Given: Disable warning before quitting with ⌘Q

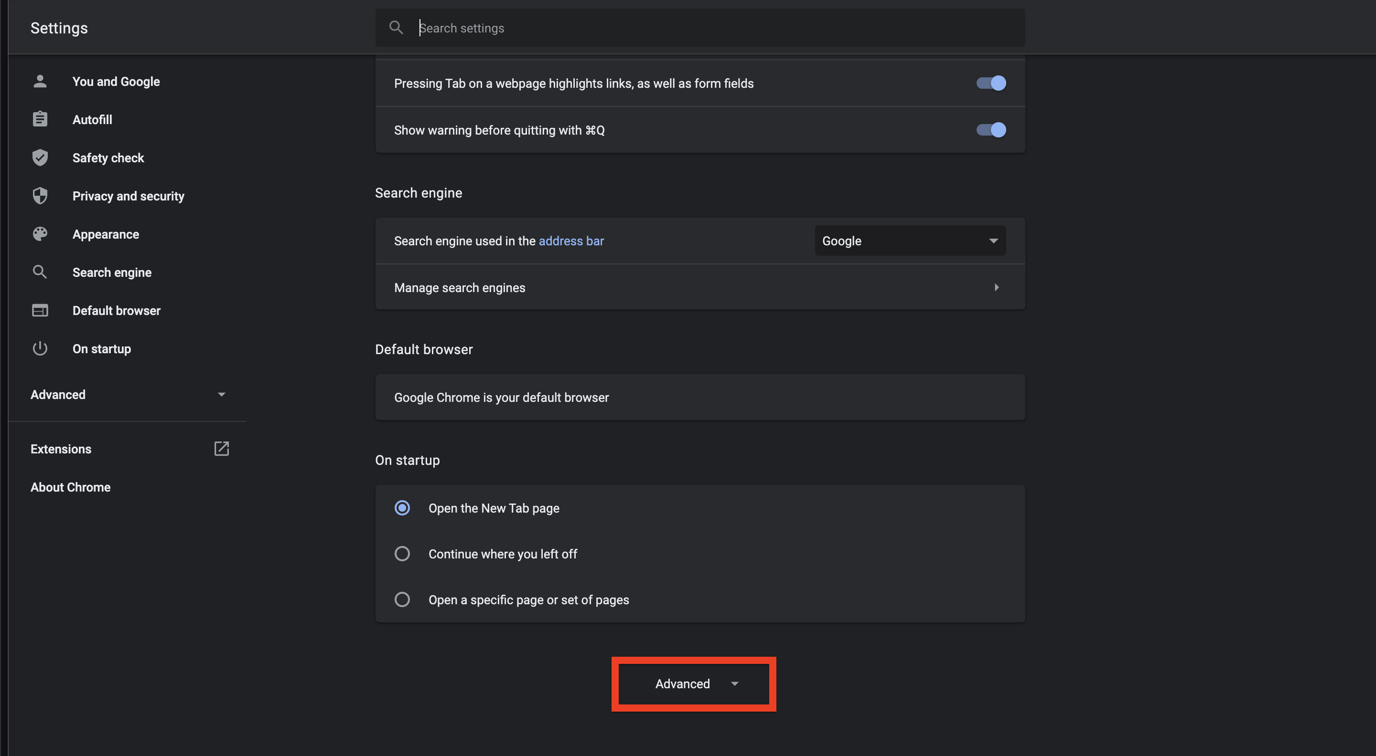Looking at the screenshot, I should pos(990,129).
